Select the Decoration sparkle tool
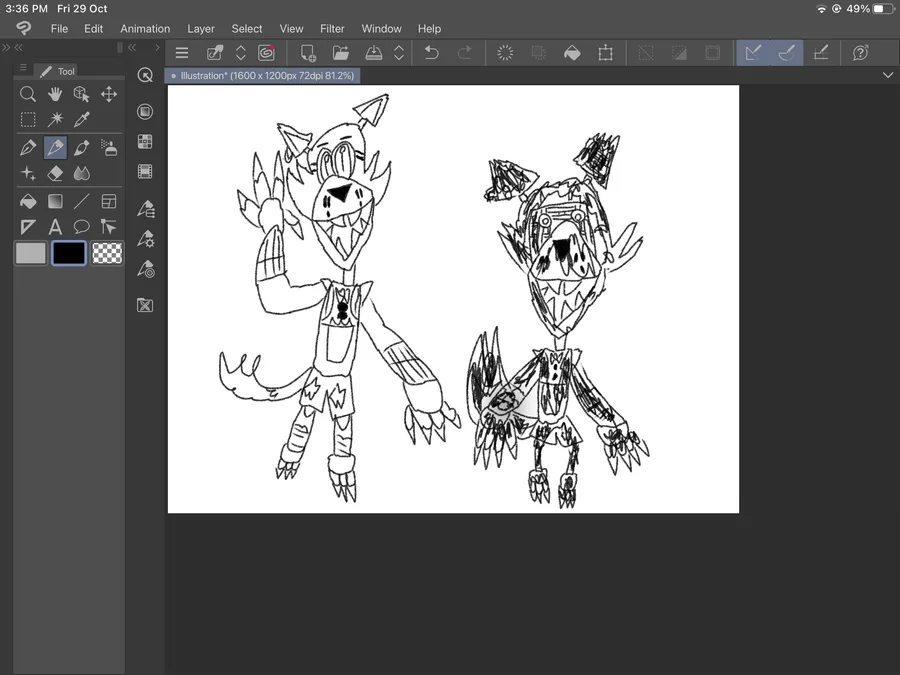Image resolution: width=900 pixels, height=675 pixels. pos(28,173)
